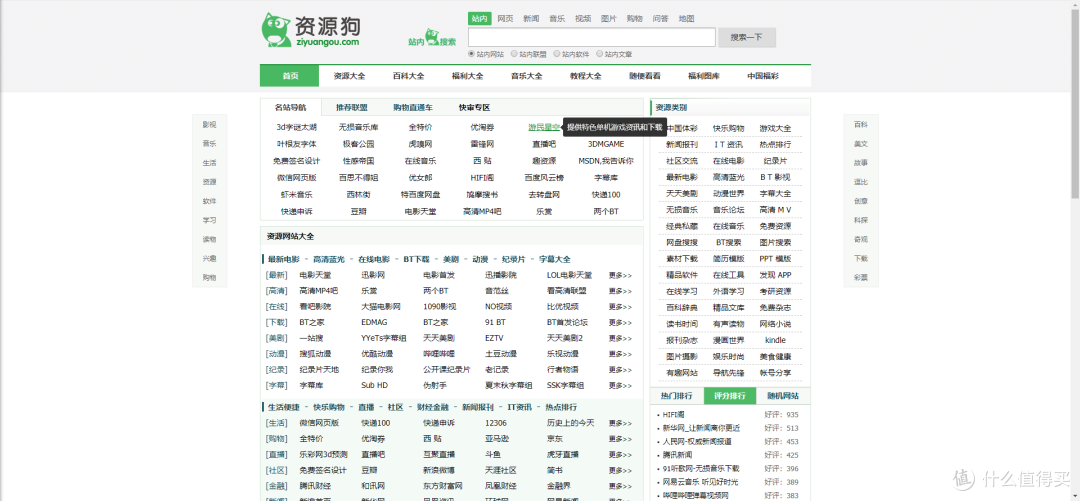
Task: Open the 首页 main navigation item
Action: 290,76
